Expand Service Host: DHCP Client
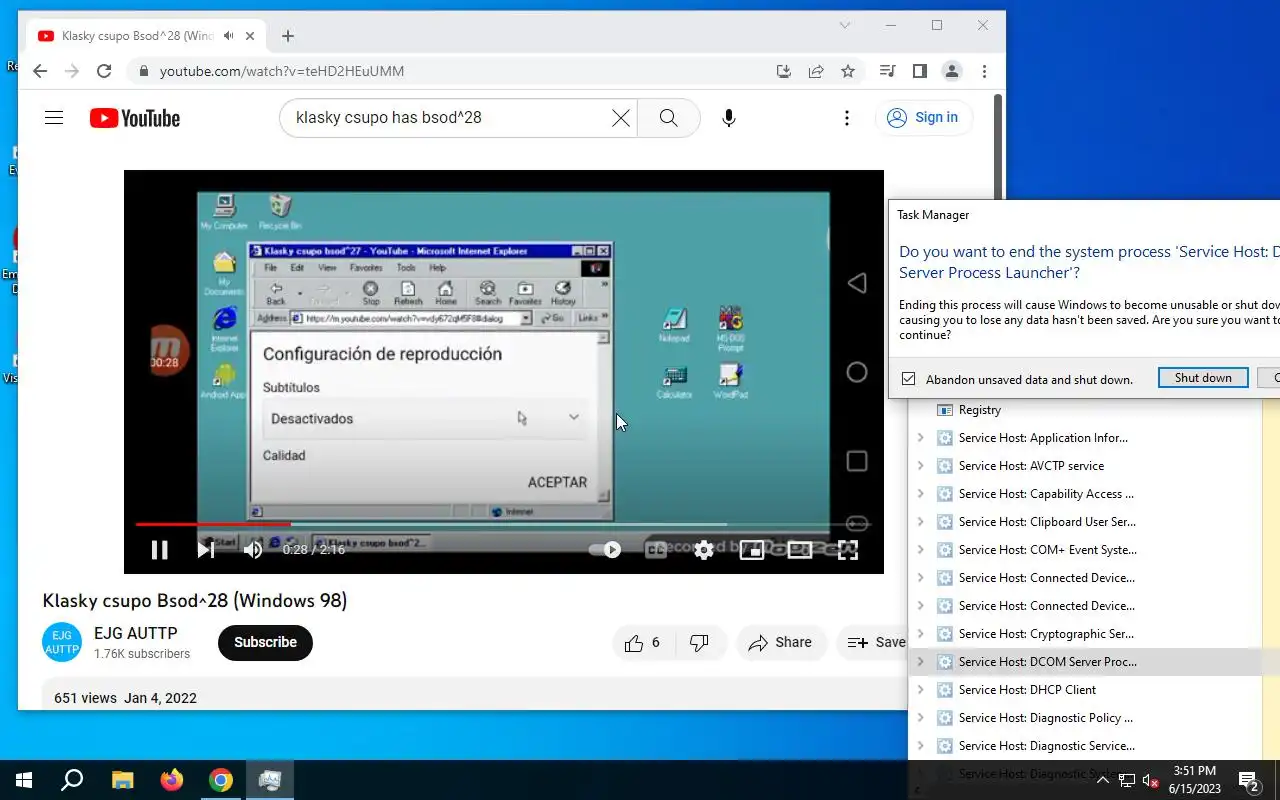Image resolution: width=1280 pixels, height=800 pixels. pos(921,690)
